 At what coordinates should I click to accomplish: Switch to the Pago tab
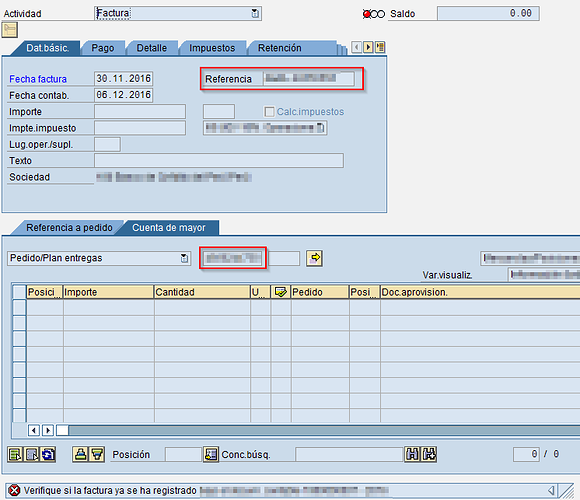[x=103, y=48]
